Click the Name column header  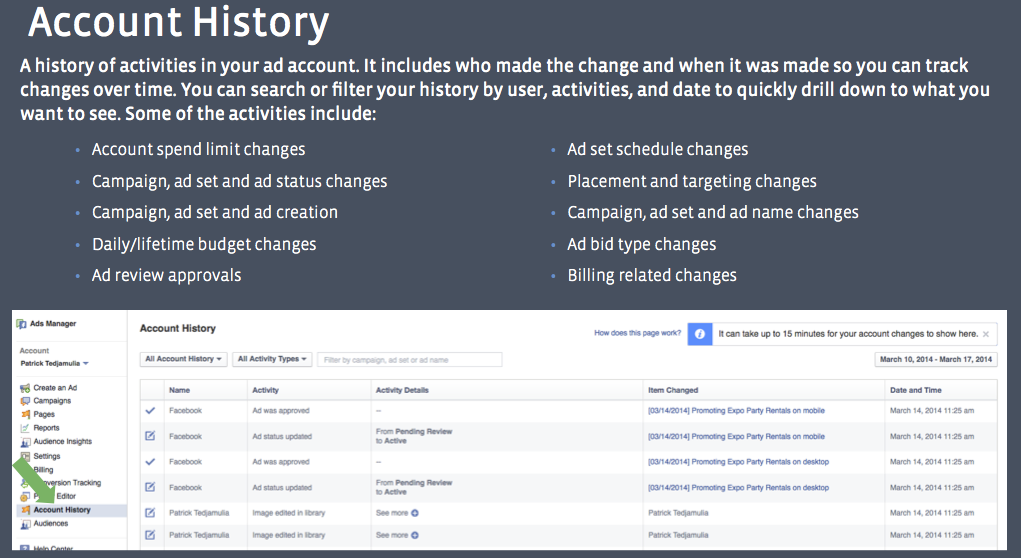(180, 390)
